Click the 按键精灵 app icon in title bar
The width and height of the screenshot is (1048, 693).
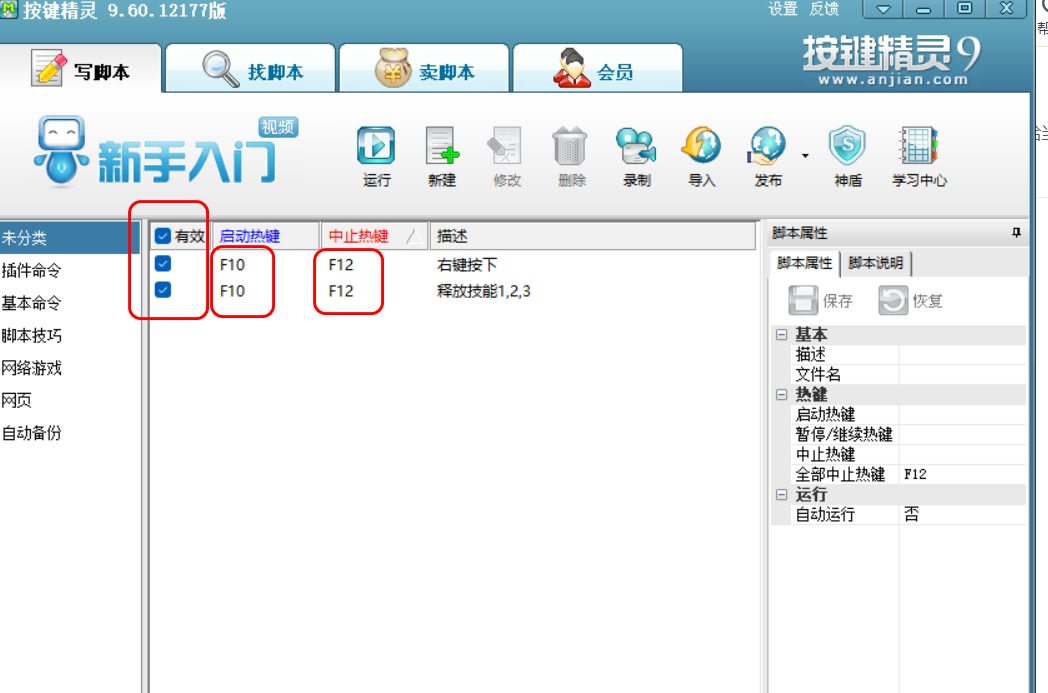[9, 9]
